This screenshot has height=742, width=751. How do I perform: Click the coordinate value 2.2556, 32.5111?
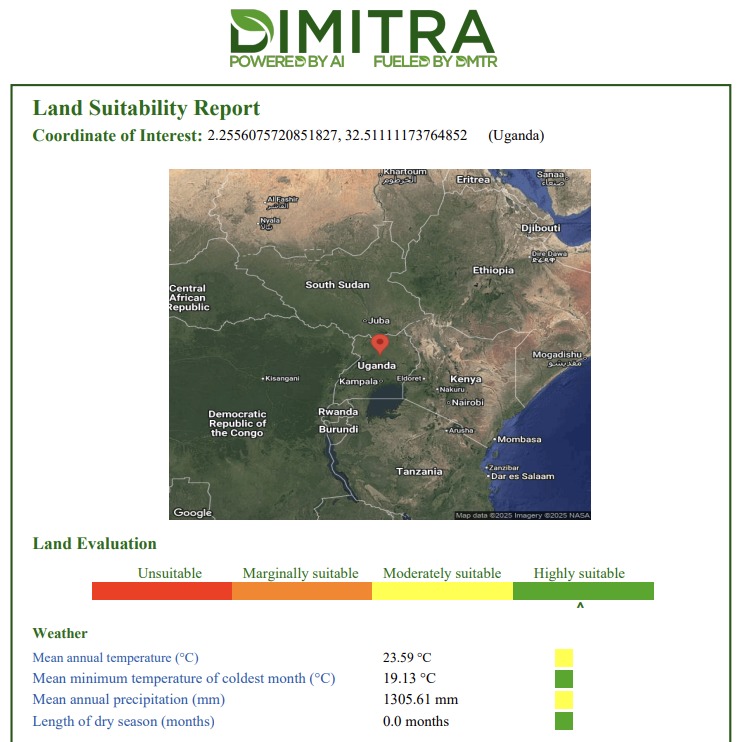pos(337,136)
